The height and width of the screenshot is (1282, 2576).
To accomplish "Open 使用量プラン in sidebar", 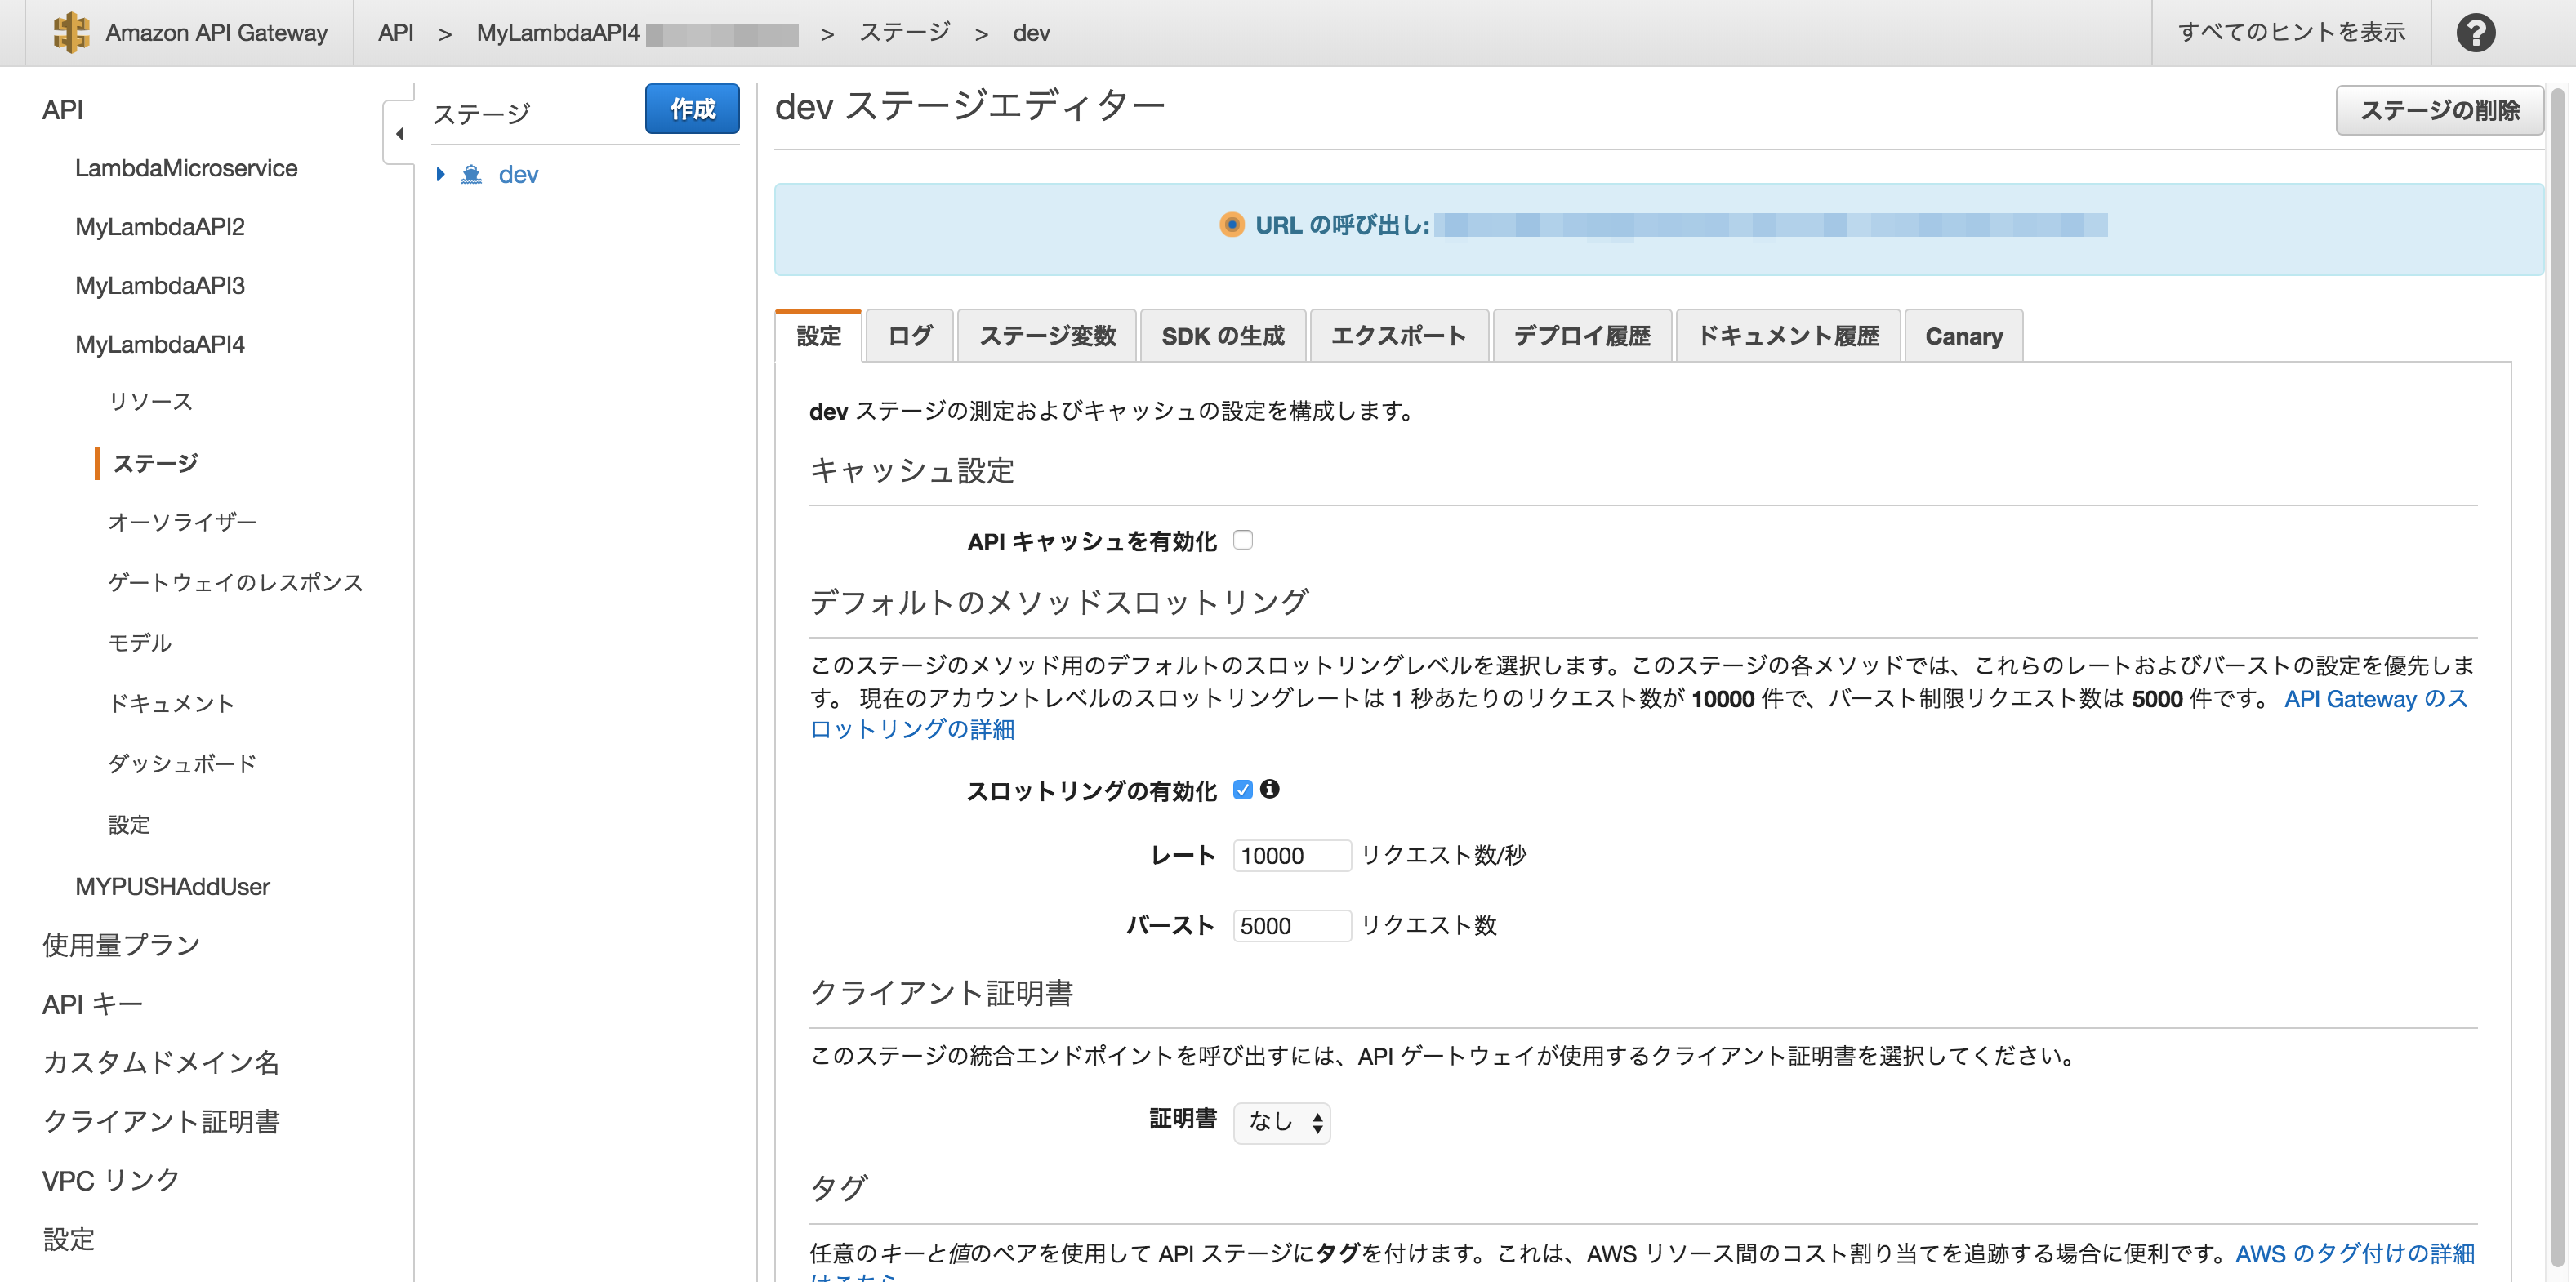I will click(x=121, y=945).
